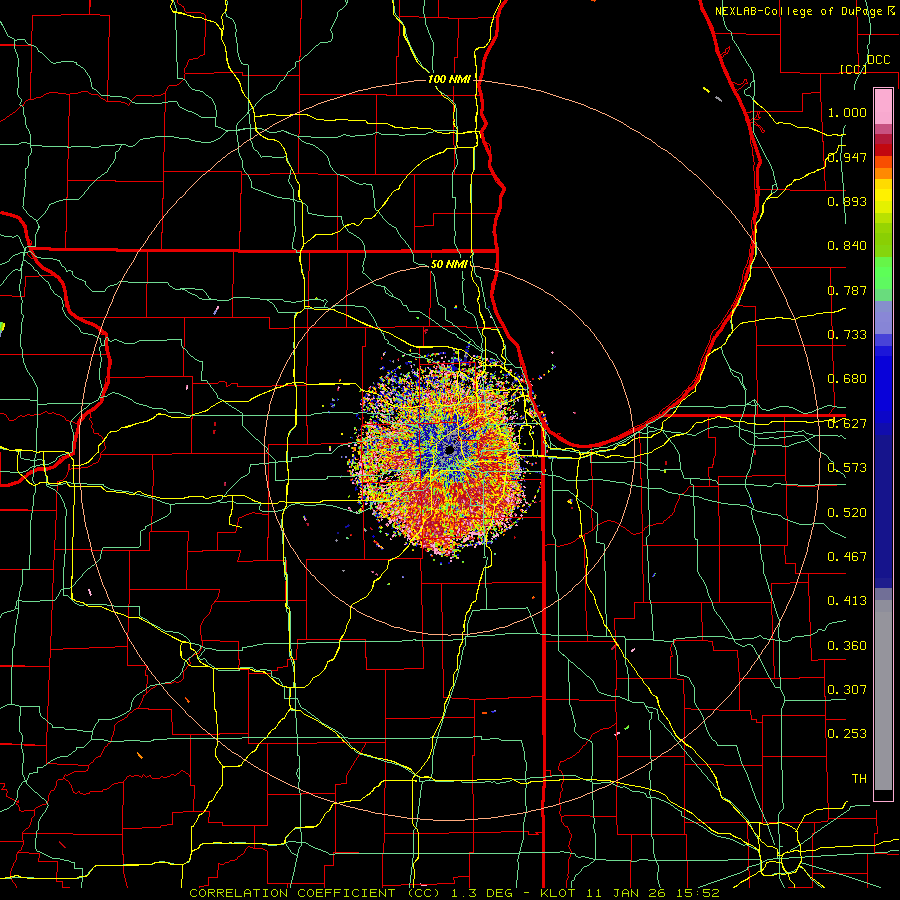Pick the gray swatch on the color bar
This screenshot has height=900, width=900.
pos(883,695)
